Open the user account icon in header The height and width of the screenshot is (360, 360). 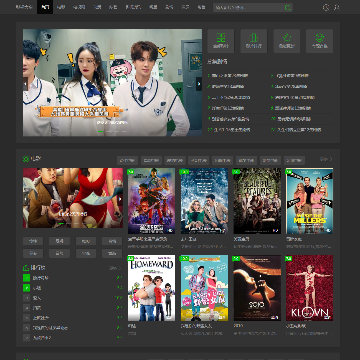(337, 7)
